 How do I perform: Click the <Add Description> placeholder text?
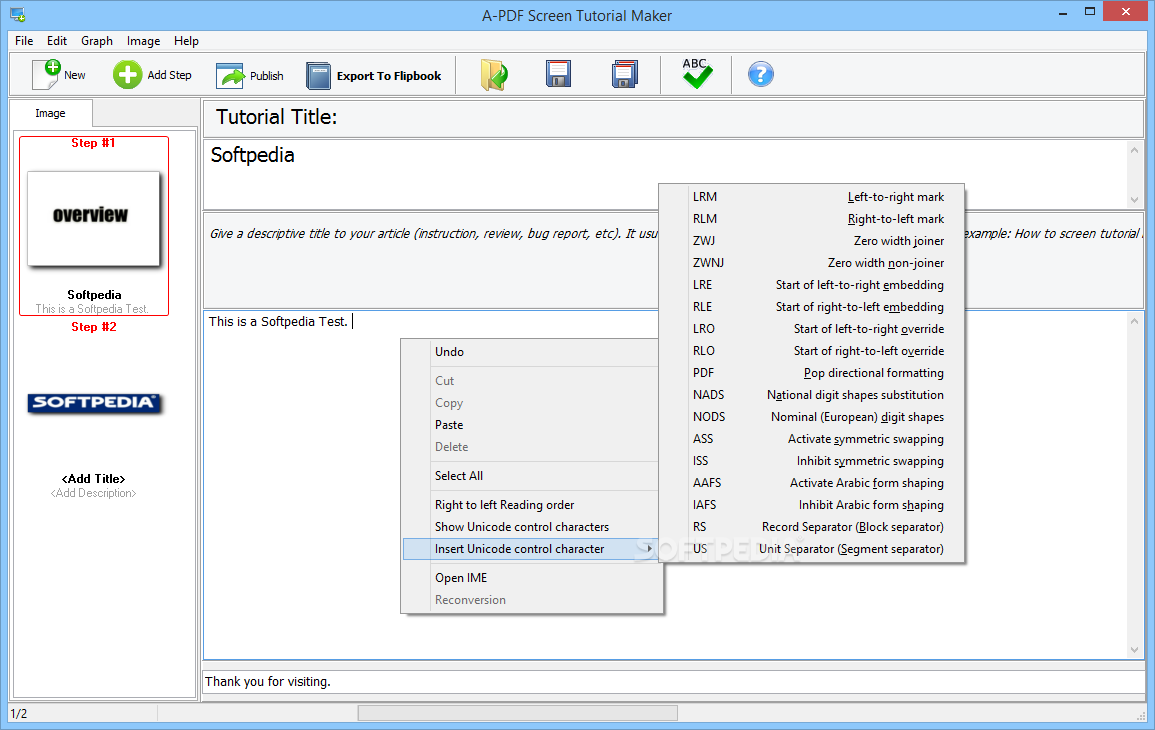click(x=94, y=494)
